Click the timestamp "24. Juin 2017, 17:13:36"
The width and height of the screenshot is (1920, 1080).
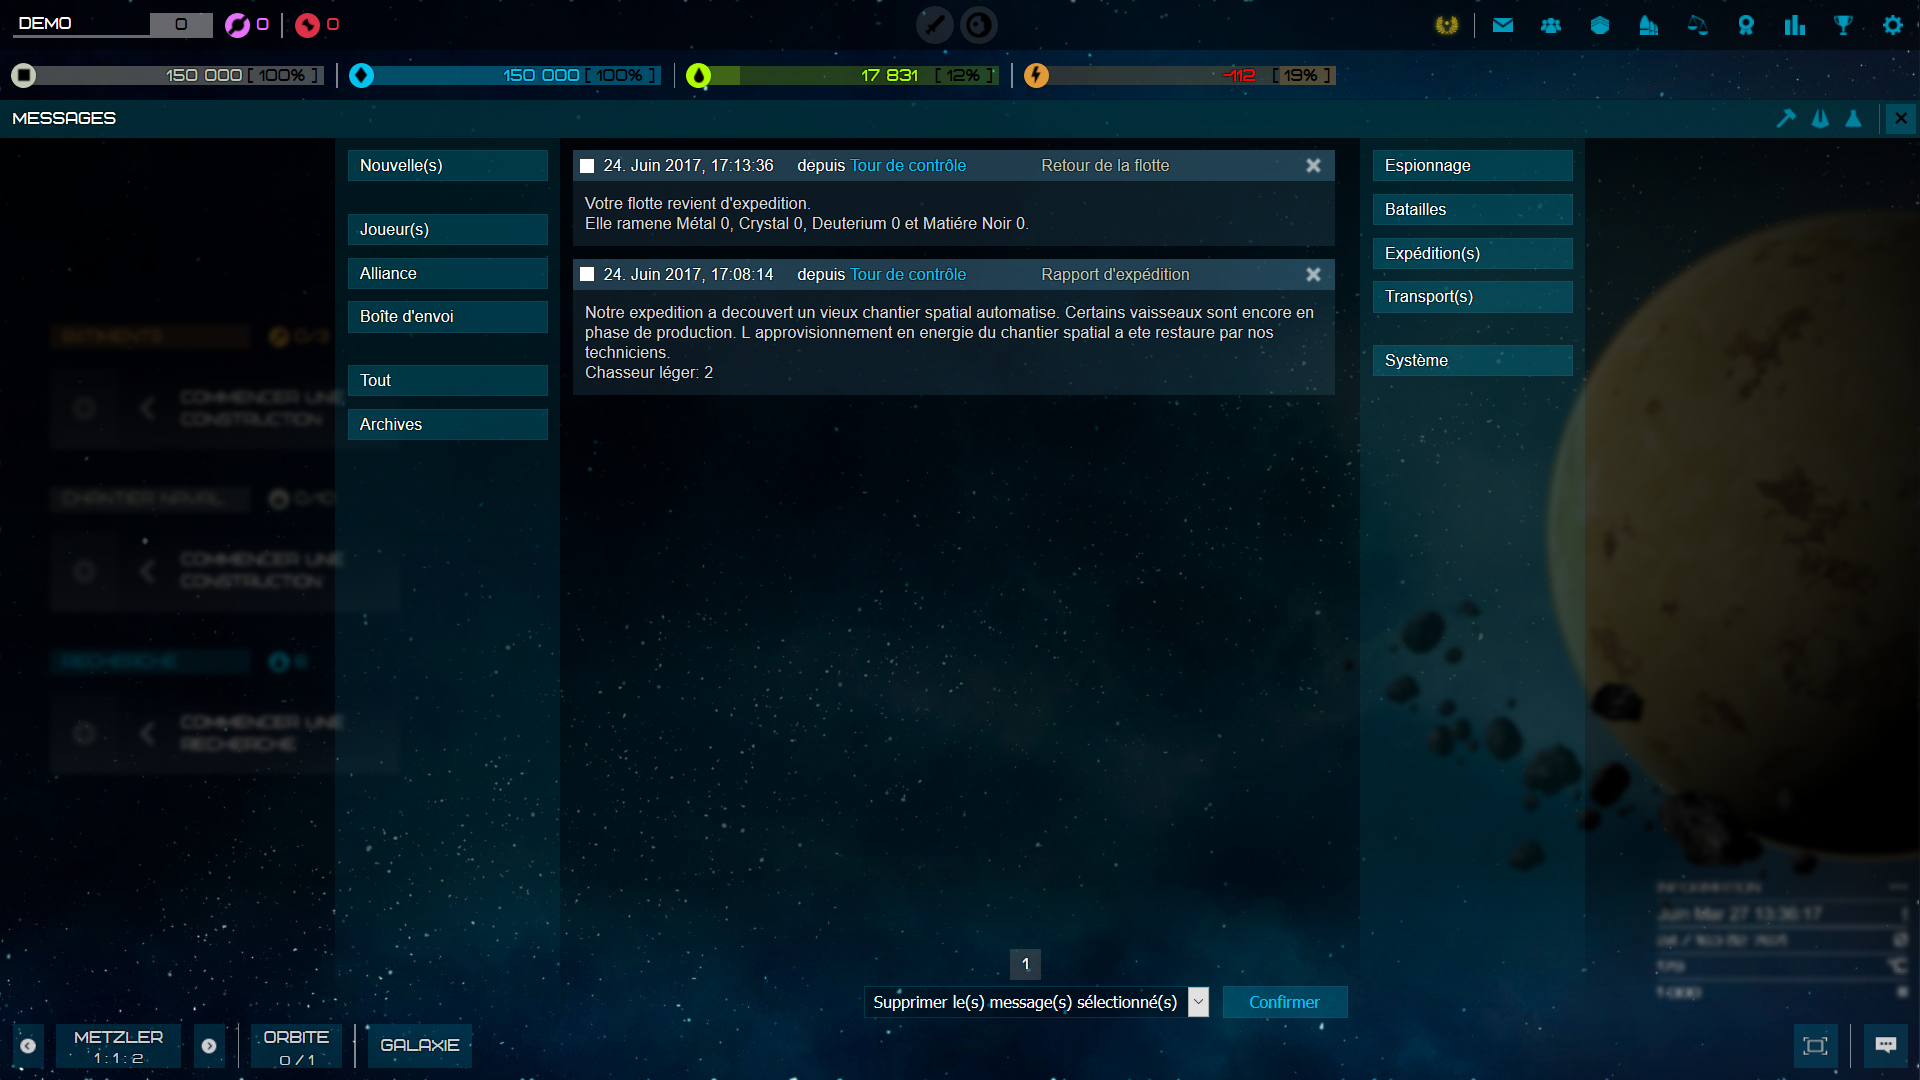(688, 166)
